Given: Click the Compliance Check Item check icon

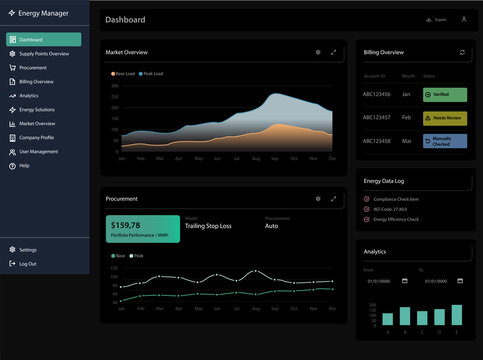Looking at the screenshot, I should point(367,199).
